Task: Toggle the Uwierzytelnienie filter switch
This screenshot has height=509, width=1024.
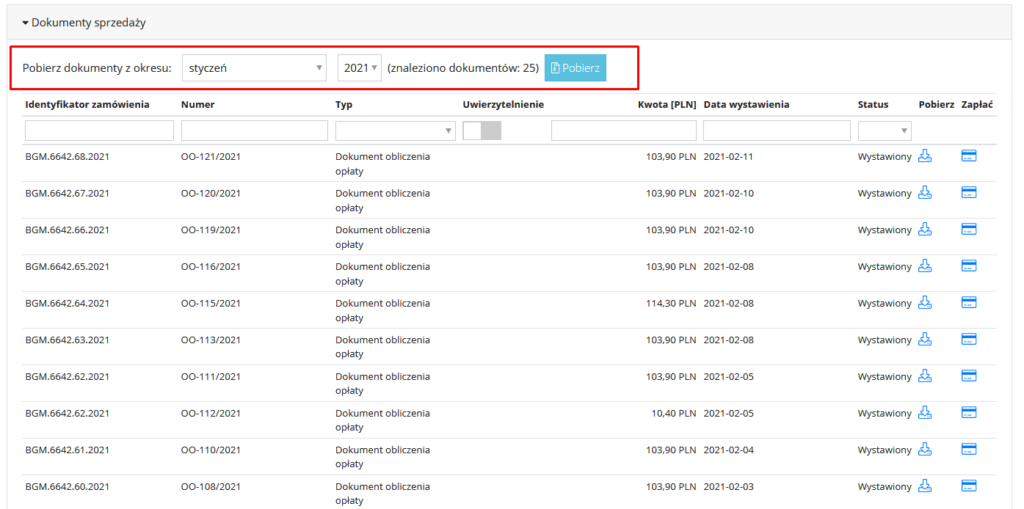Action: pos(482,130)
